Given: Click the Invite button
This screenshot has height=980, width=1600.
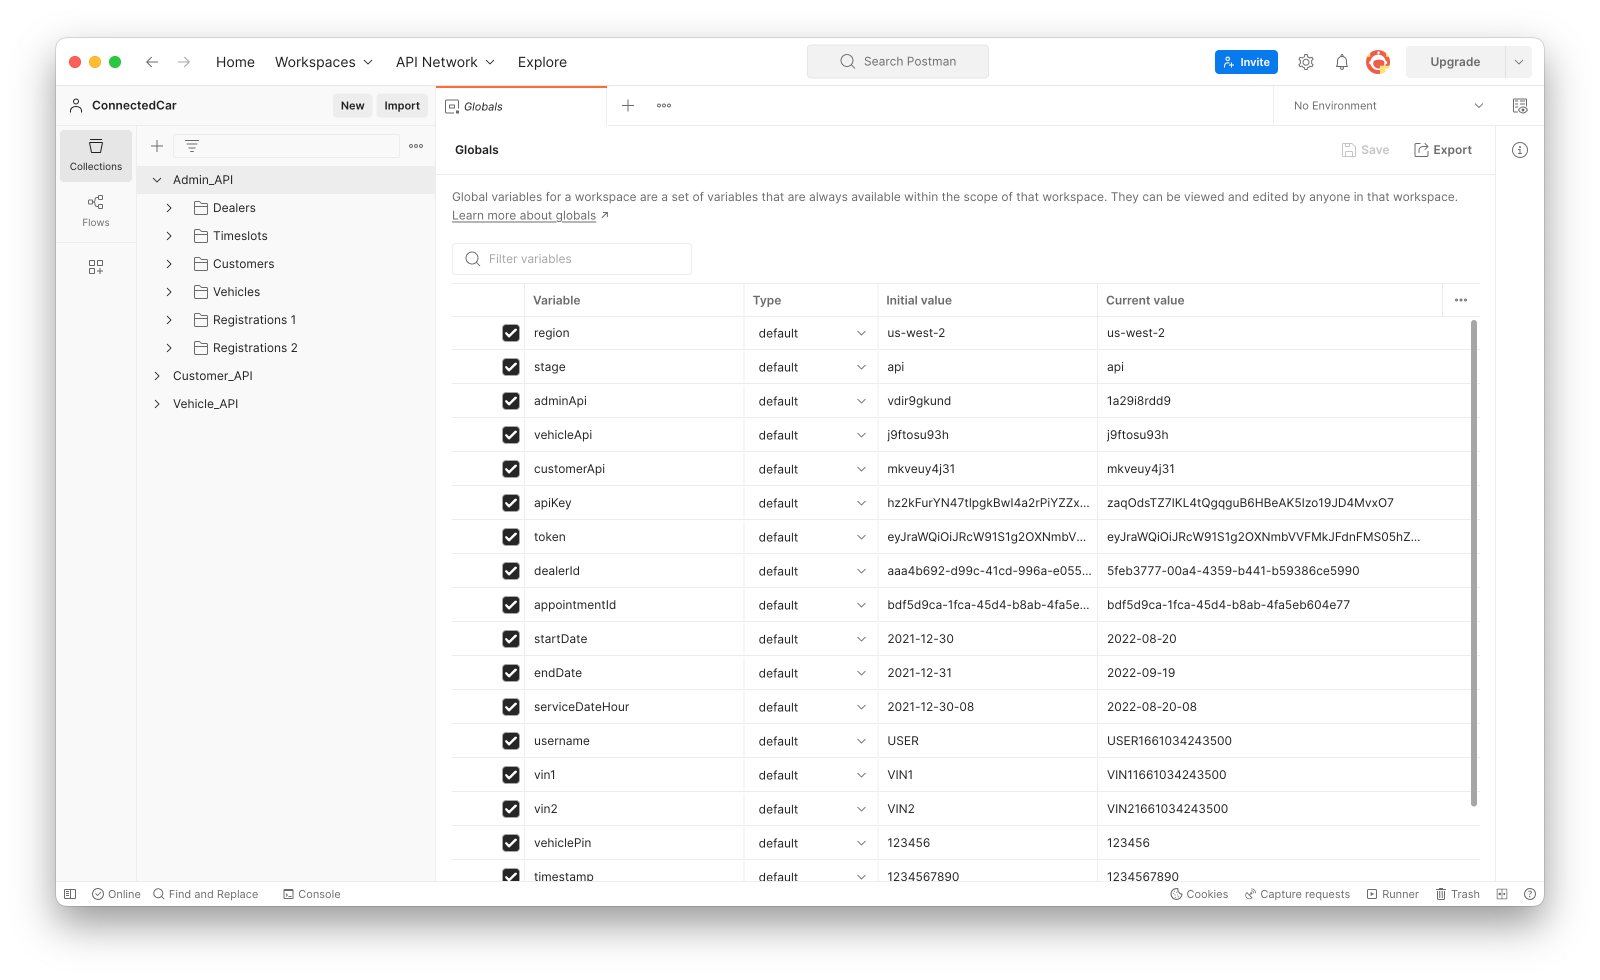Looking at the screenshot, I should point(1246,62).
